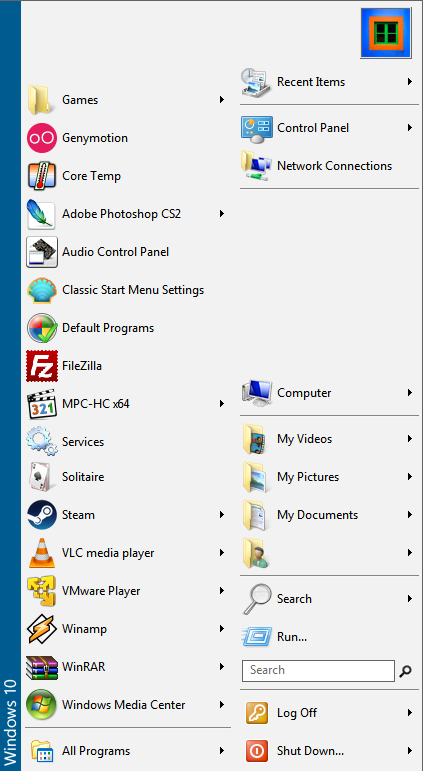Open the My Pictures label
The width and height of the screenshot is (423, 771).
pyautogui.click(x=308, y=477)
